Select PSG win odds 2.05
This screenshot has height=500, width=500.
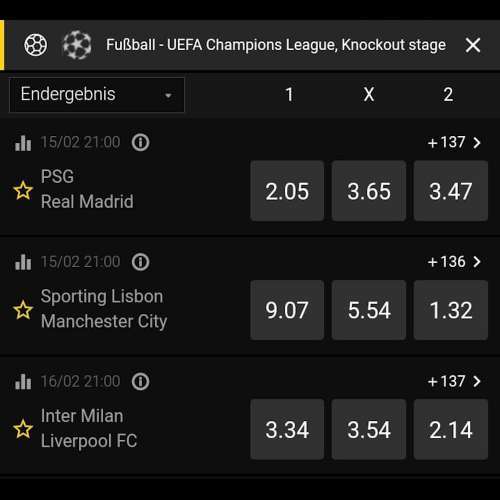click(x=287, y=191)
